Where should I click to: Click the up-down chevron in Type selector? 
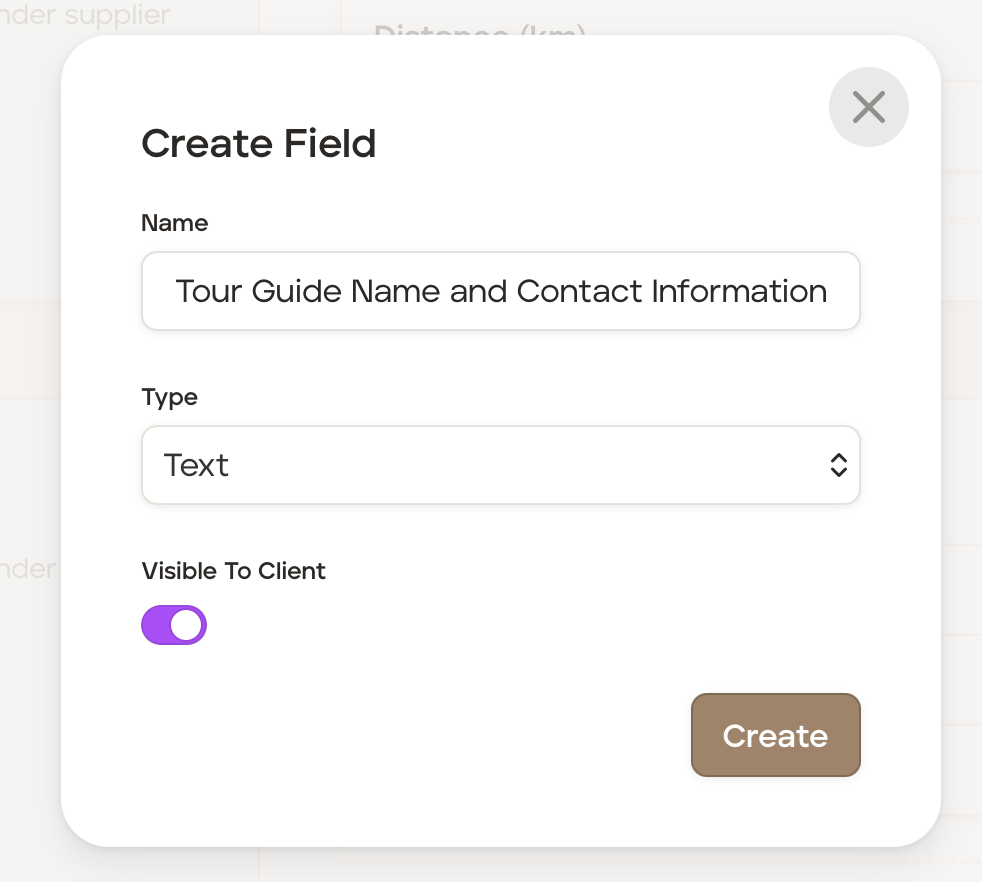pyautogui.click(x=838, y=465)
